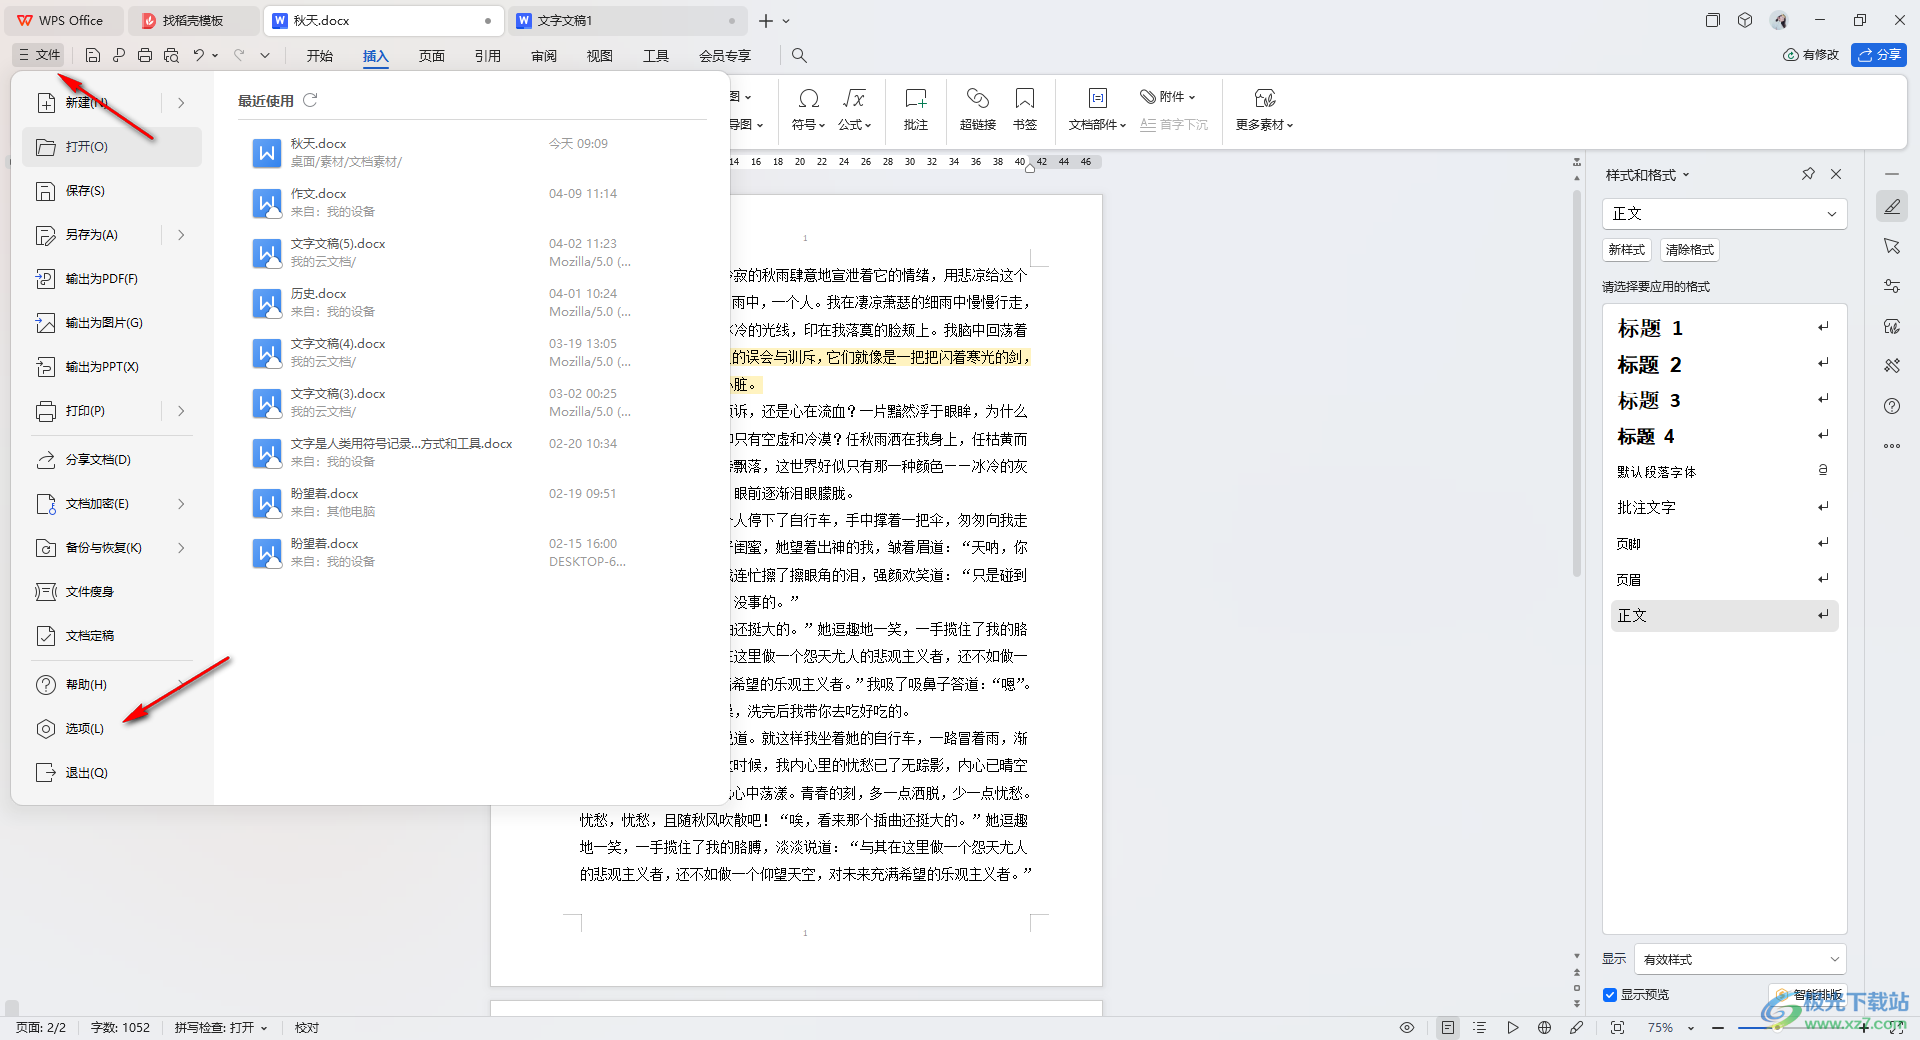Apply the 标题 1 style
The height and width of the screenshot is (1040, 1920).
tap(1724, 328)
